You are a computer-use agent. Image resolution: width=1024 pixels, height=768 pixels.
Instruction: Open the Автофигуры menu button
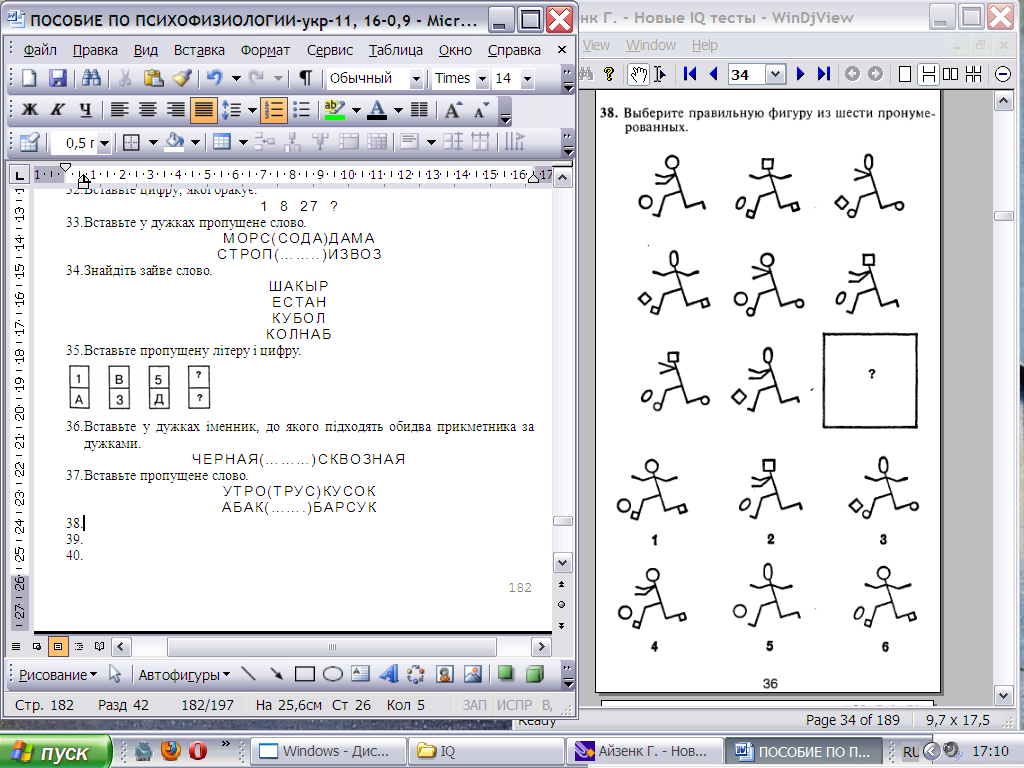[x=184, y=675]
